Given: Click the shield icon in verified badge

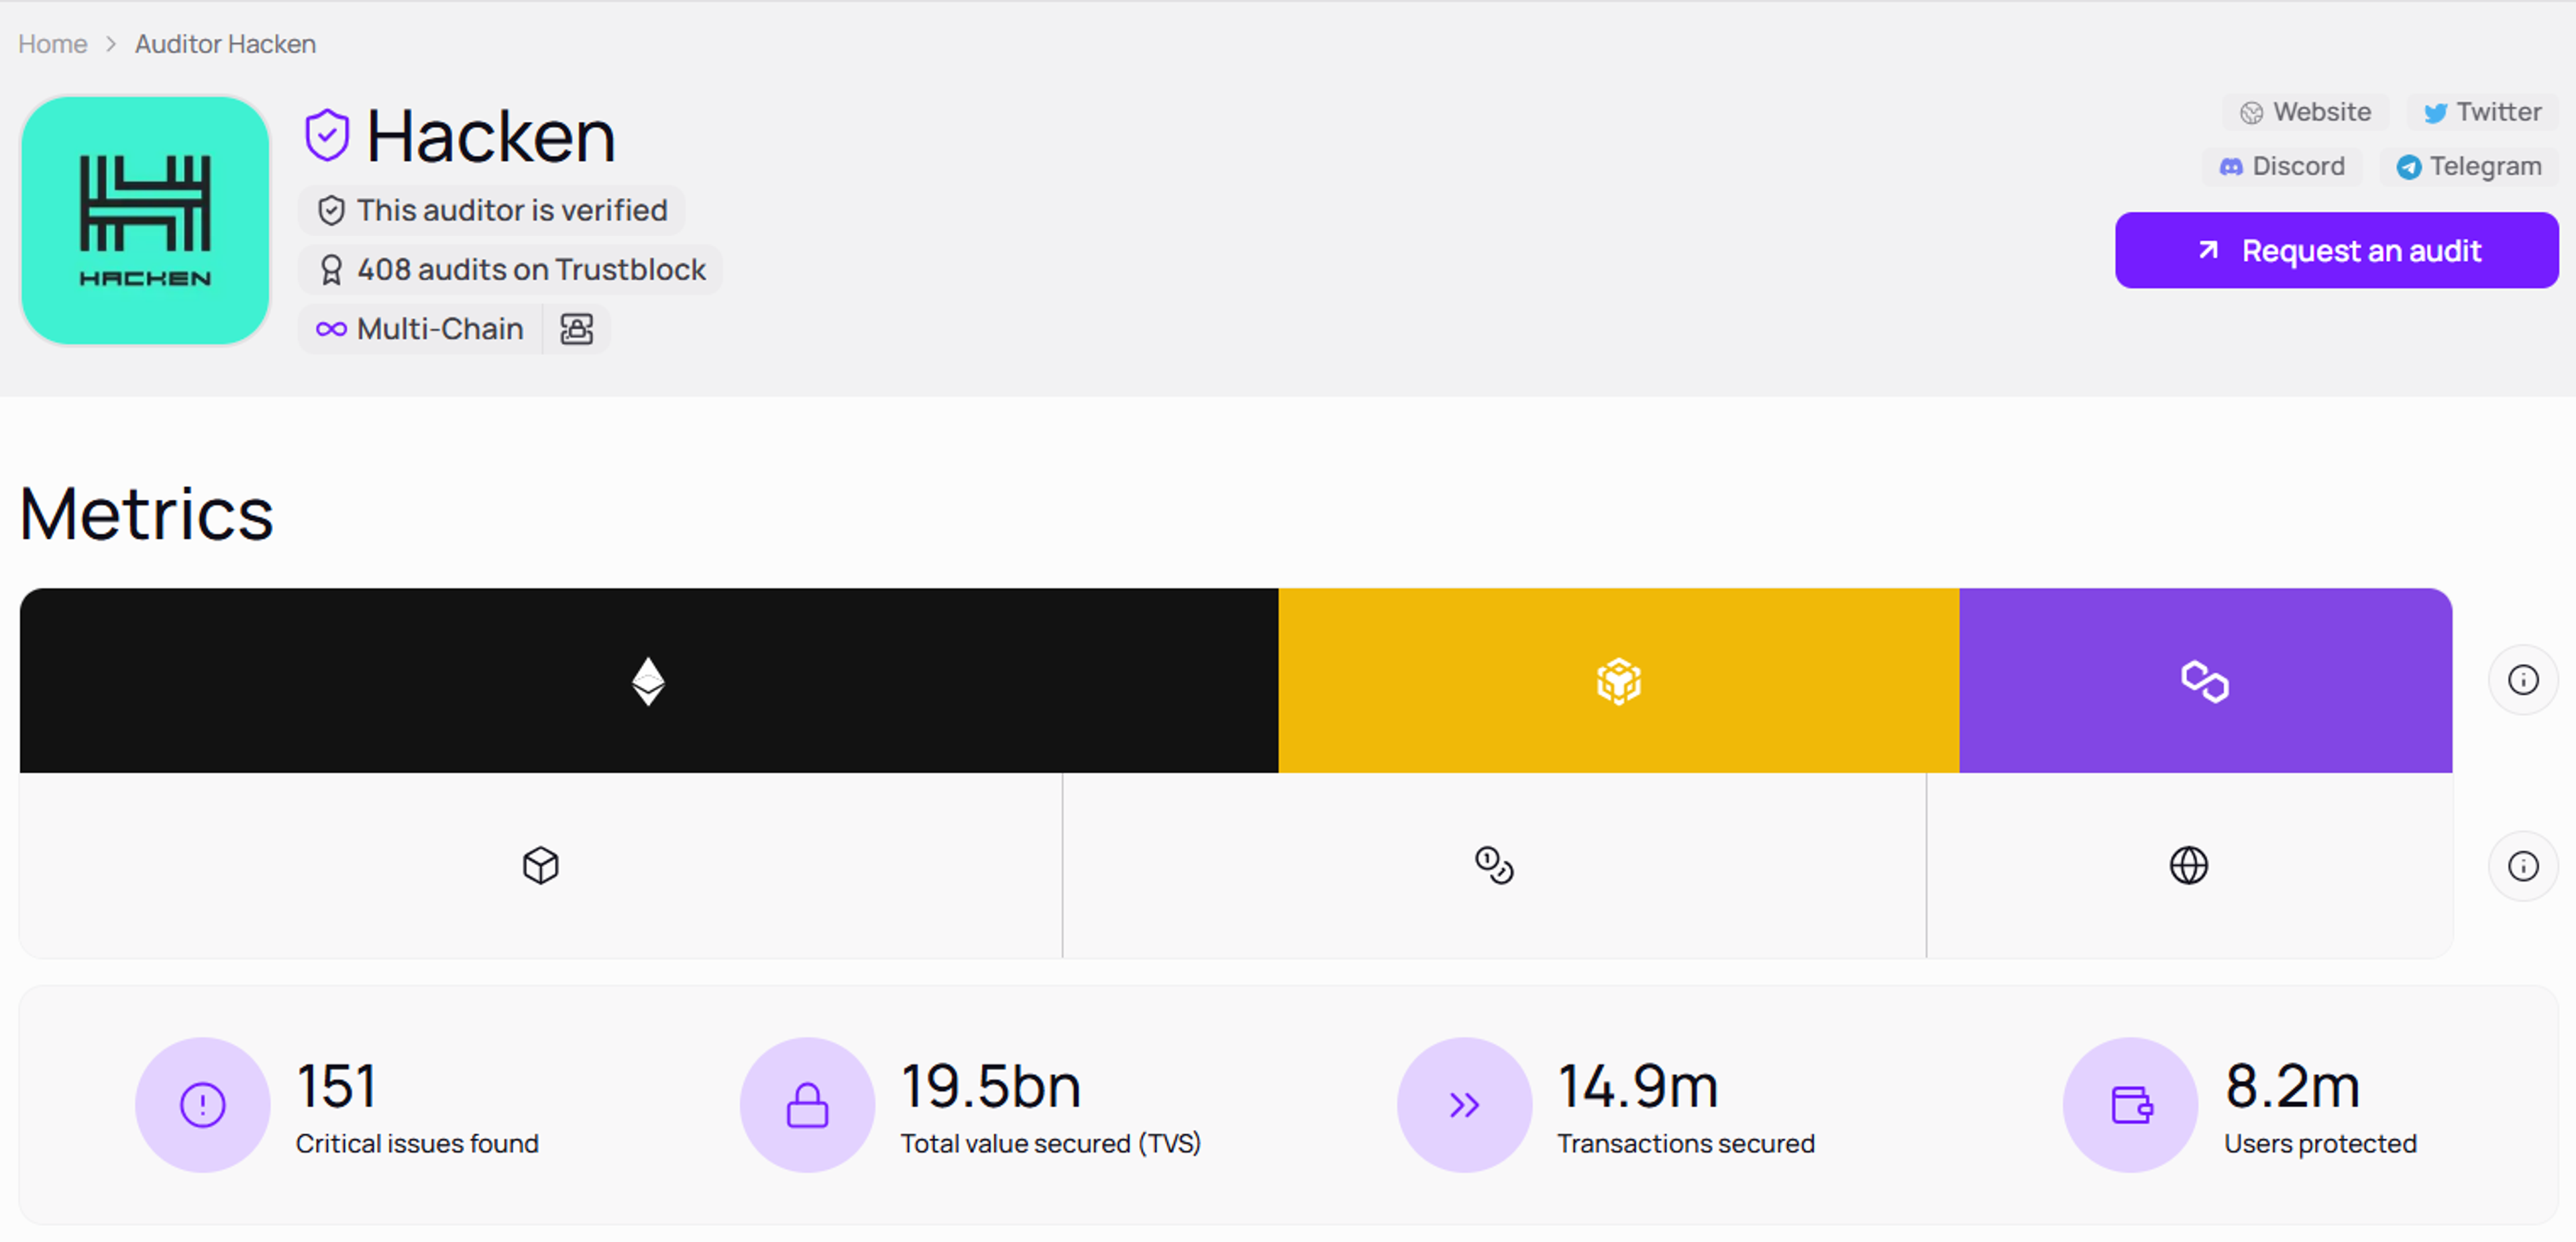Looking at the screenshot, I should coord(331,211).
